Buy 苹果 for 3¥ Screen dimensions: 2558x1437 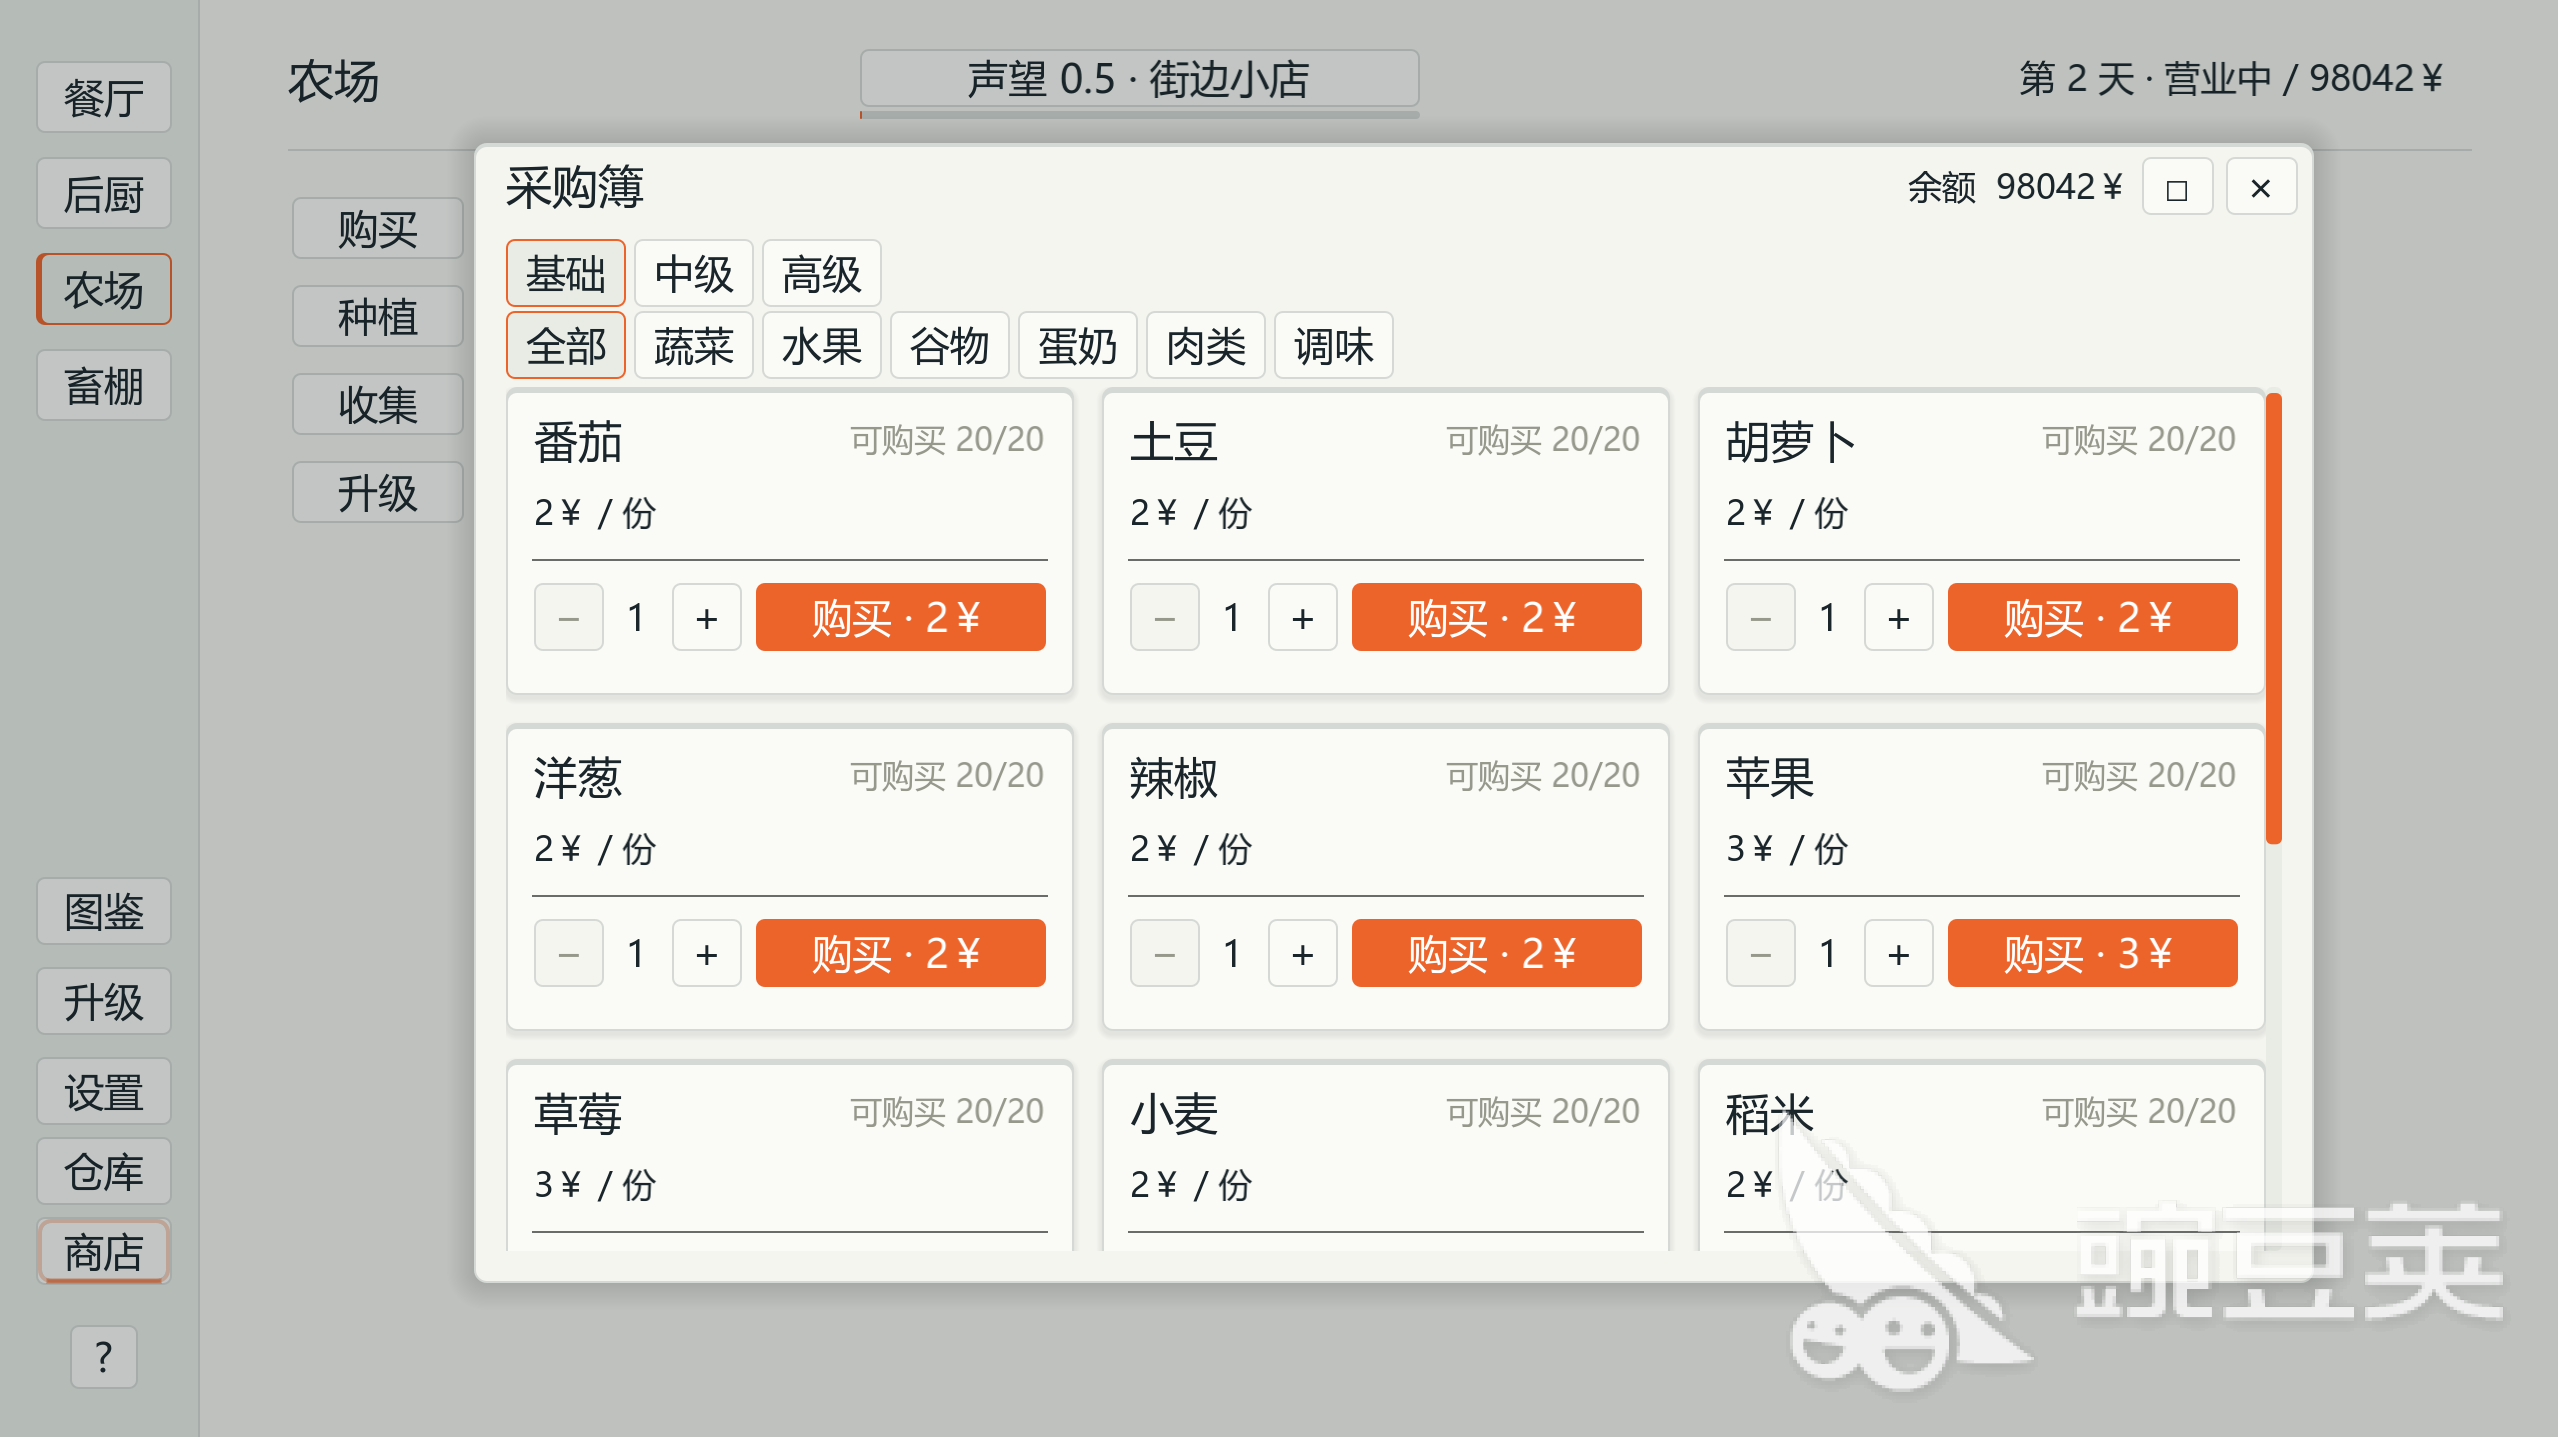2092,954
